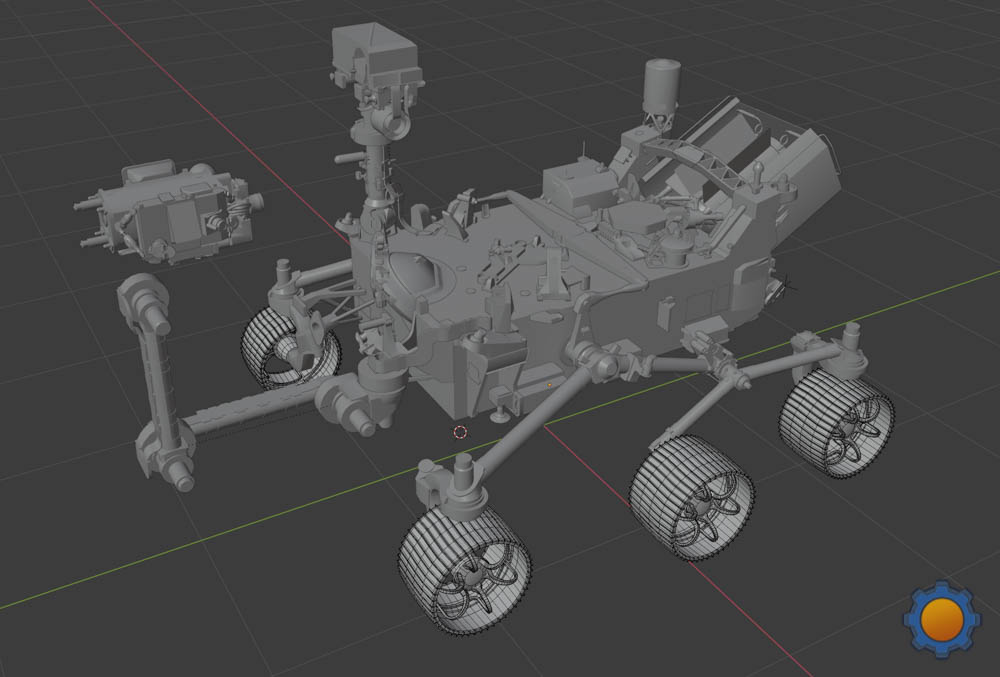Image resolution: width=1000 pixels, height=677 pixels.
Task: Select the rover's mast camera head box
Action: [376, 57]
